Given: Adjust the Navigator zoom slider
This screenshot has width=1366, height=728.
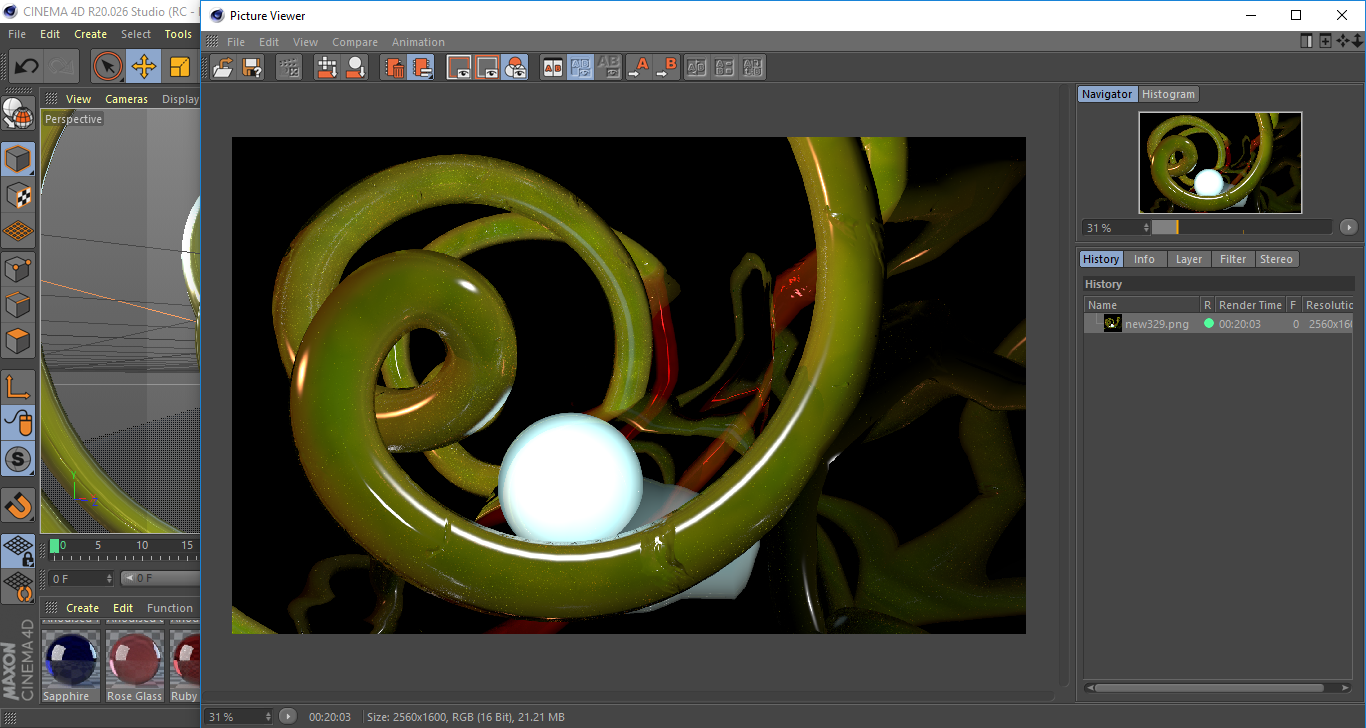Looking at the screenshot, I should [1241, 227].
